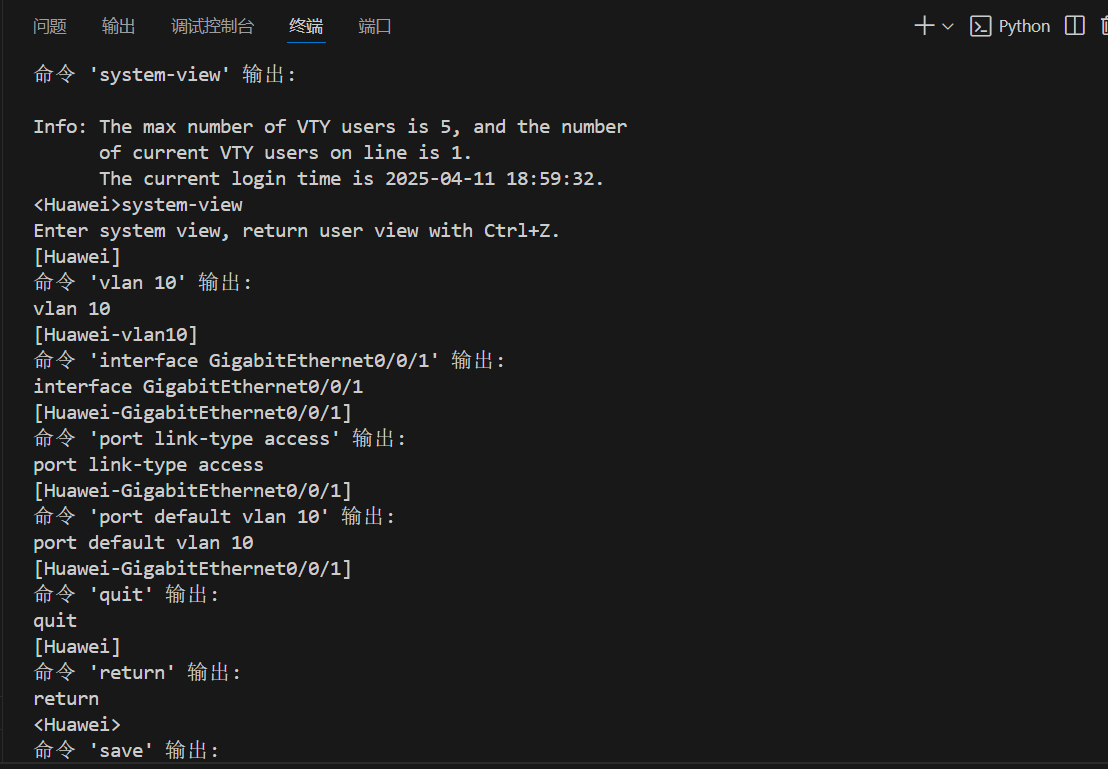The width and height of the screenshot is (1108, 769).
Task: Click the 'port default vlan 10' text
Action: (140, 542)
